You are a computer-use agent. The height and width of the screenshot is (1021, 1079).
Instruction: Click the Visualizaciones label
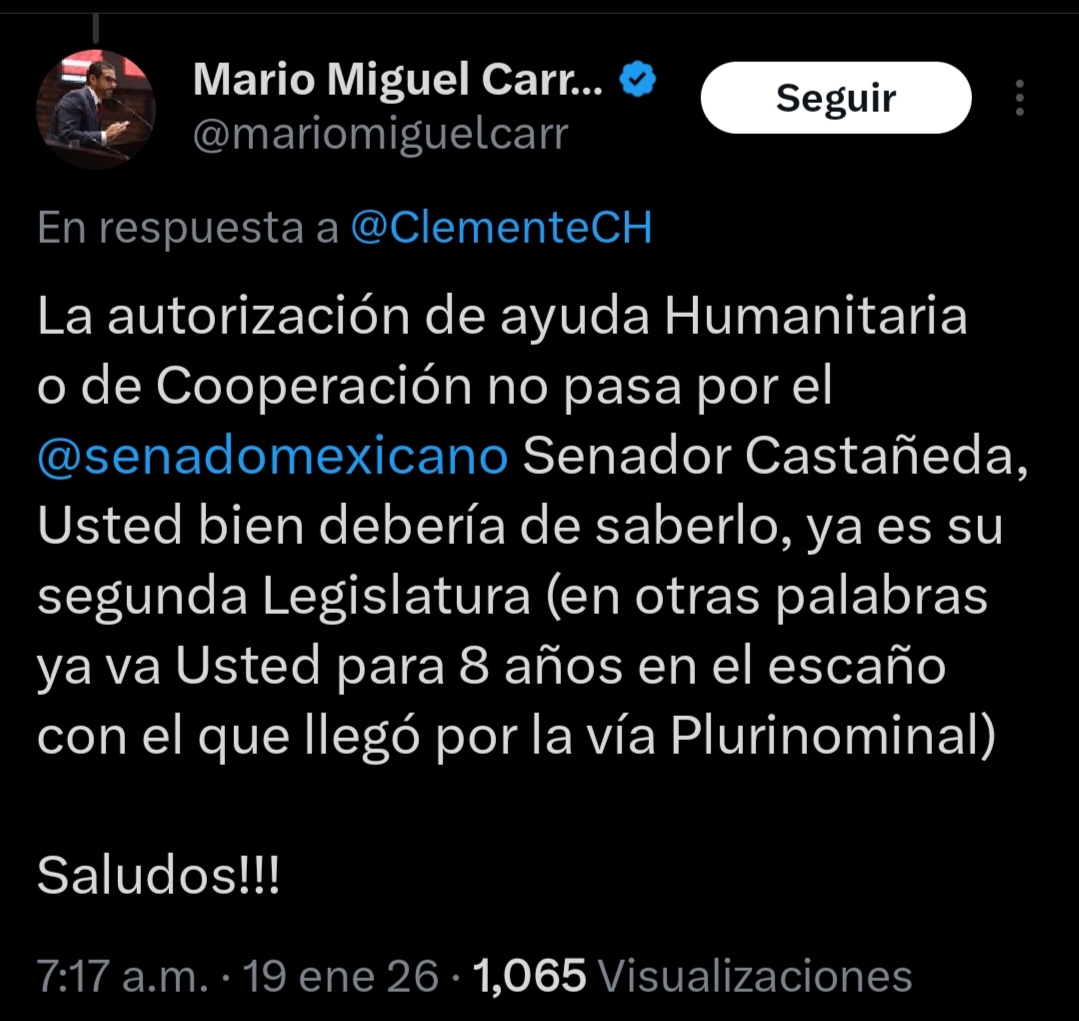[x=755, y=976]
